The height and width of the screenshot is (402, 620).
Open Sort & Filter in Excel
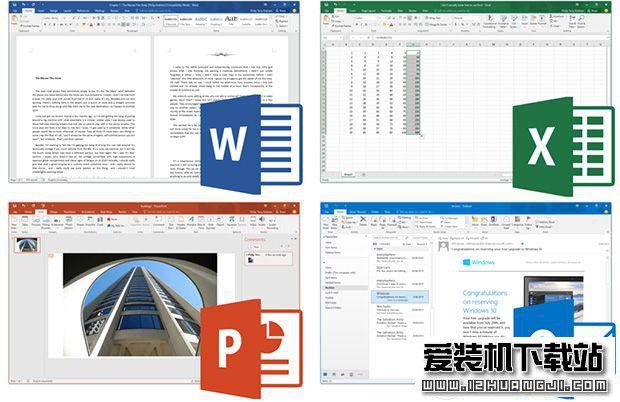(x=572, y=21)
